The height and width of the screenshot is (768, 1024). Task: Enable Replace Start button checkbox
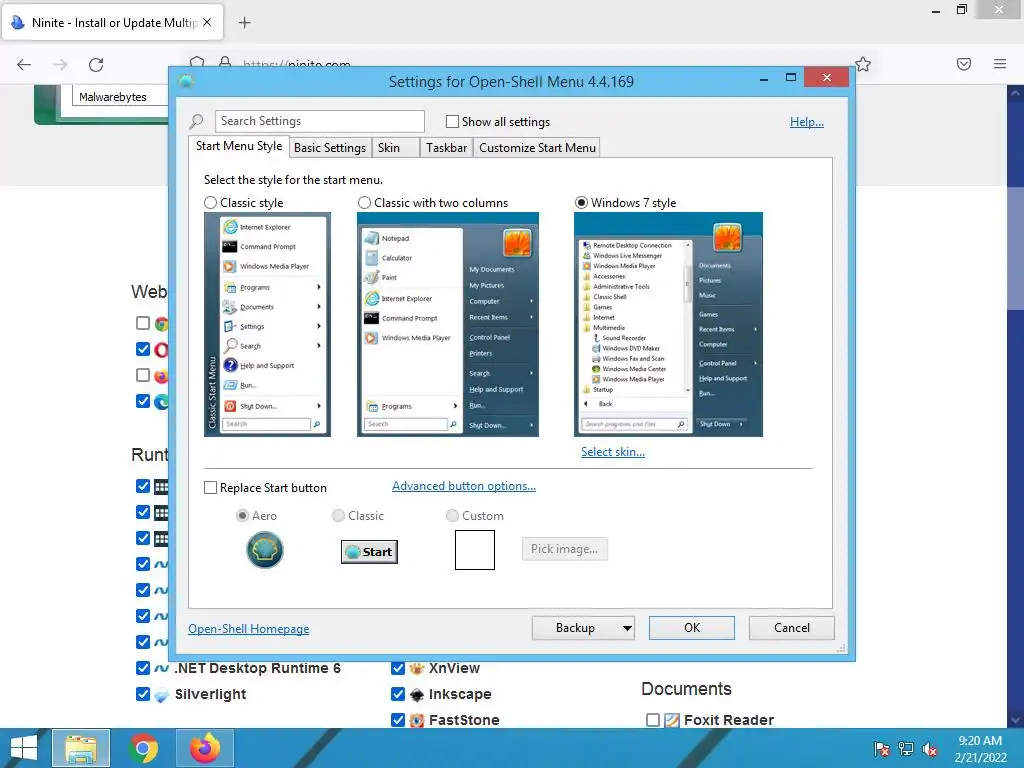tap(210, 488)
